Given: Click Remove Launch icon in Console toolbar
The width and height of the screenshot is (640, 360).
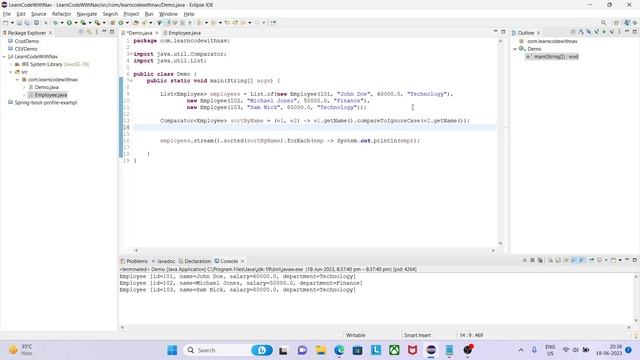Looking at the screenshot, I should pyautogui.click(x=533, y=260).
